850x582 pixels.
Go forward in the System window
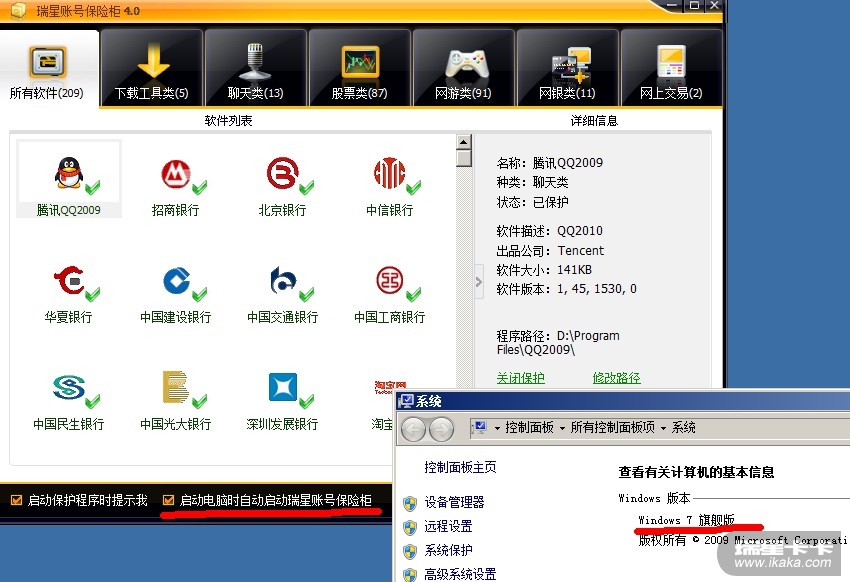(x=441, y=429)
